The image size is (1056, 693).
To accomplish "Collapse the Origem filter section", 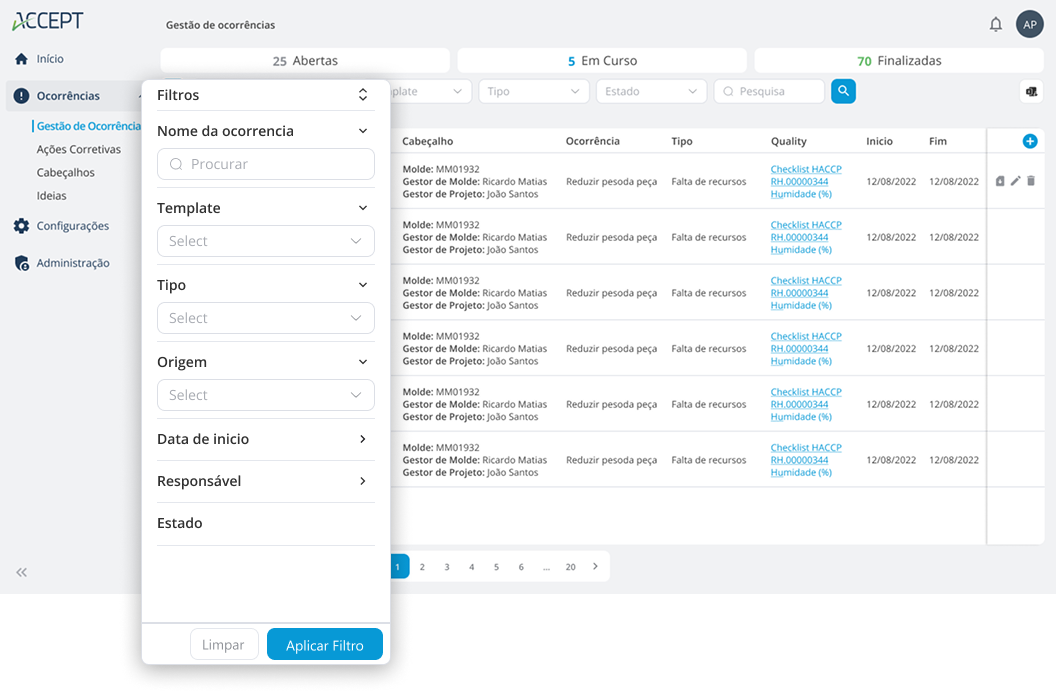I will [x=363, y=362].
